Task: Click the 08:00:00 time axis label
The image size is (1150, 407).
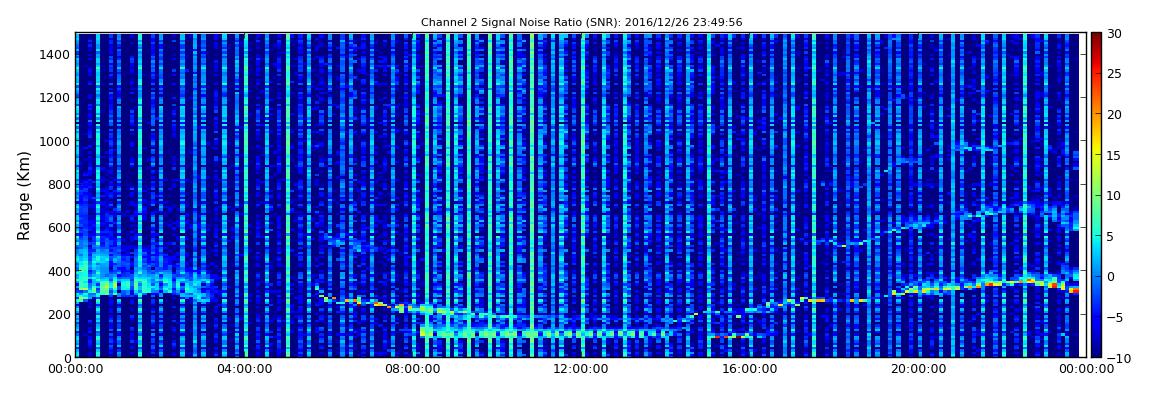Action: [411, 370]
